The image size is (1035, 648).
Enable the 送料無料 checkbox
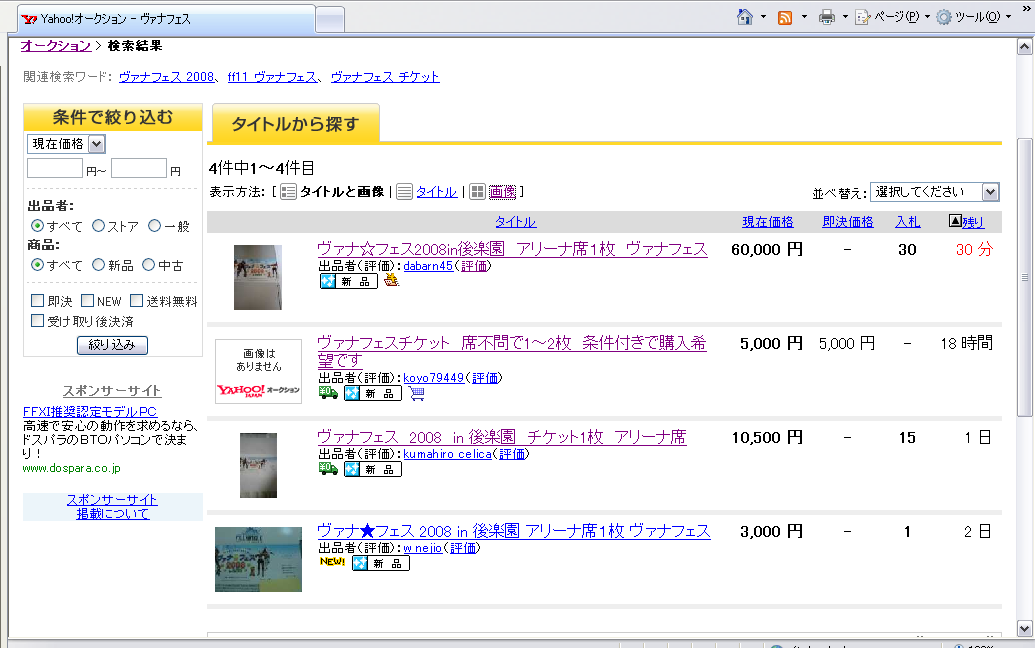click(x=137, y=301)
